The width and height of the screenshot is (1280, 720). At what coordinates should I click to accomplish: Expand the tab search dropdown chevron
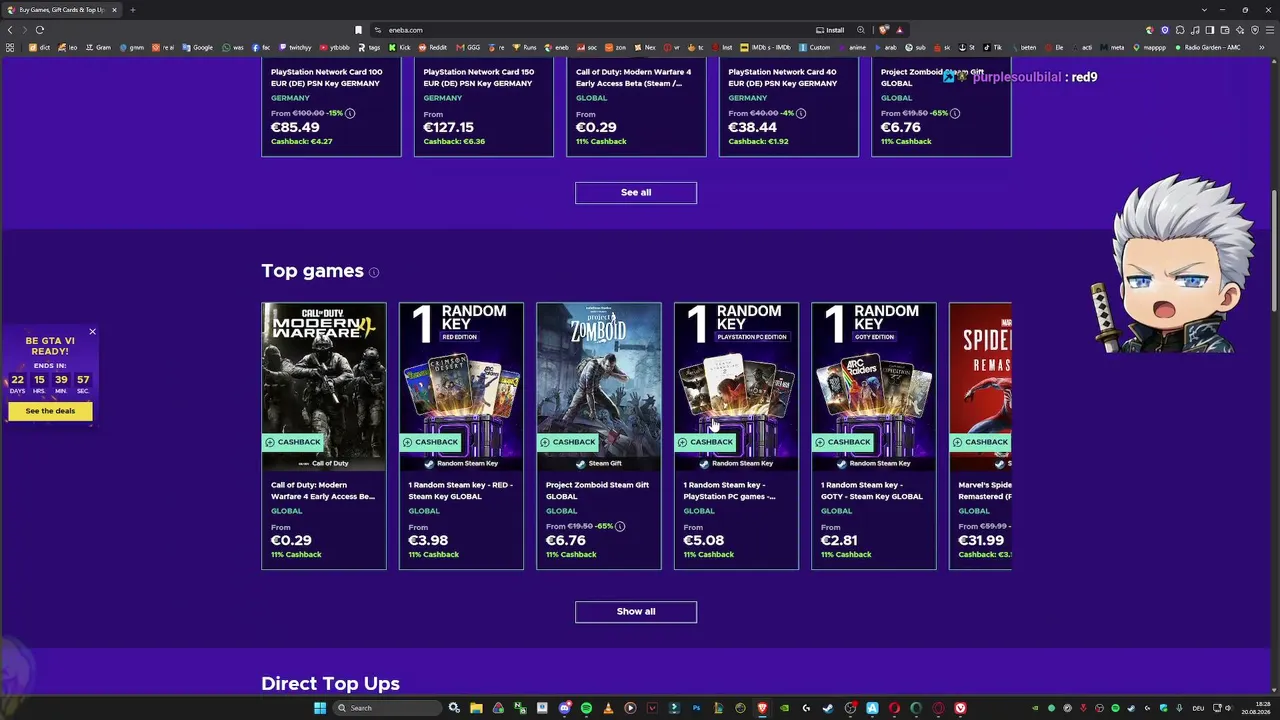point(1205,10)
